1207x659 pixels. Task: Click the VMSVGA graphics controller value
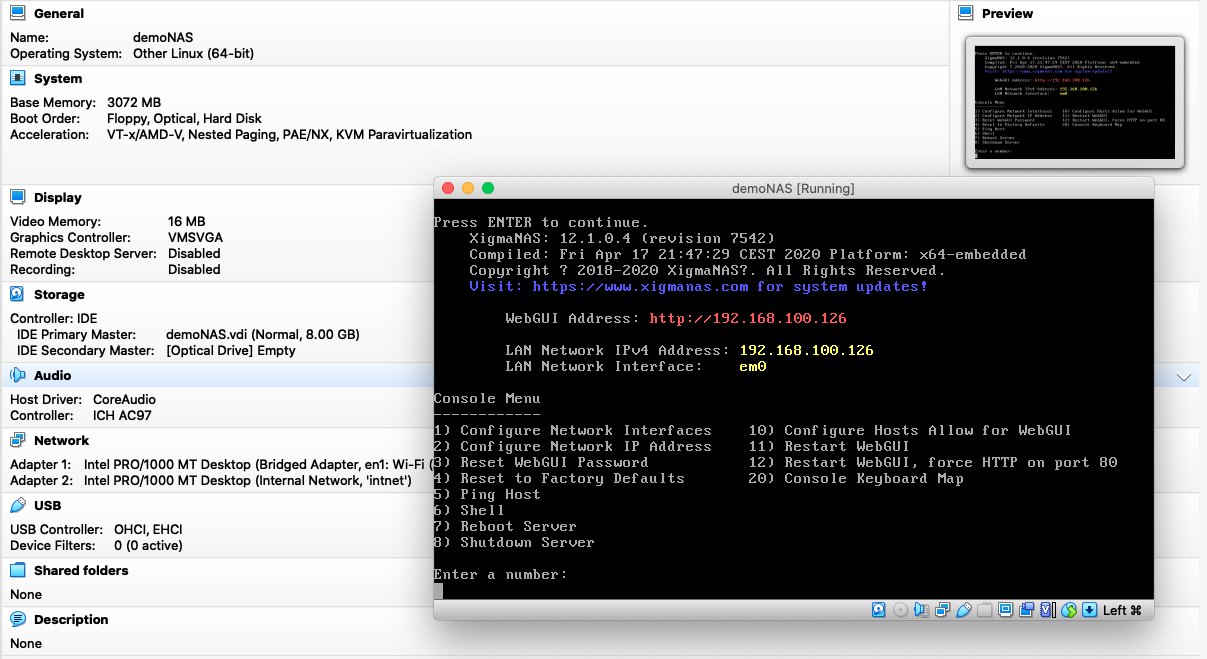point(196,237)
